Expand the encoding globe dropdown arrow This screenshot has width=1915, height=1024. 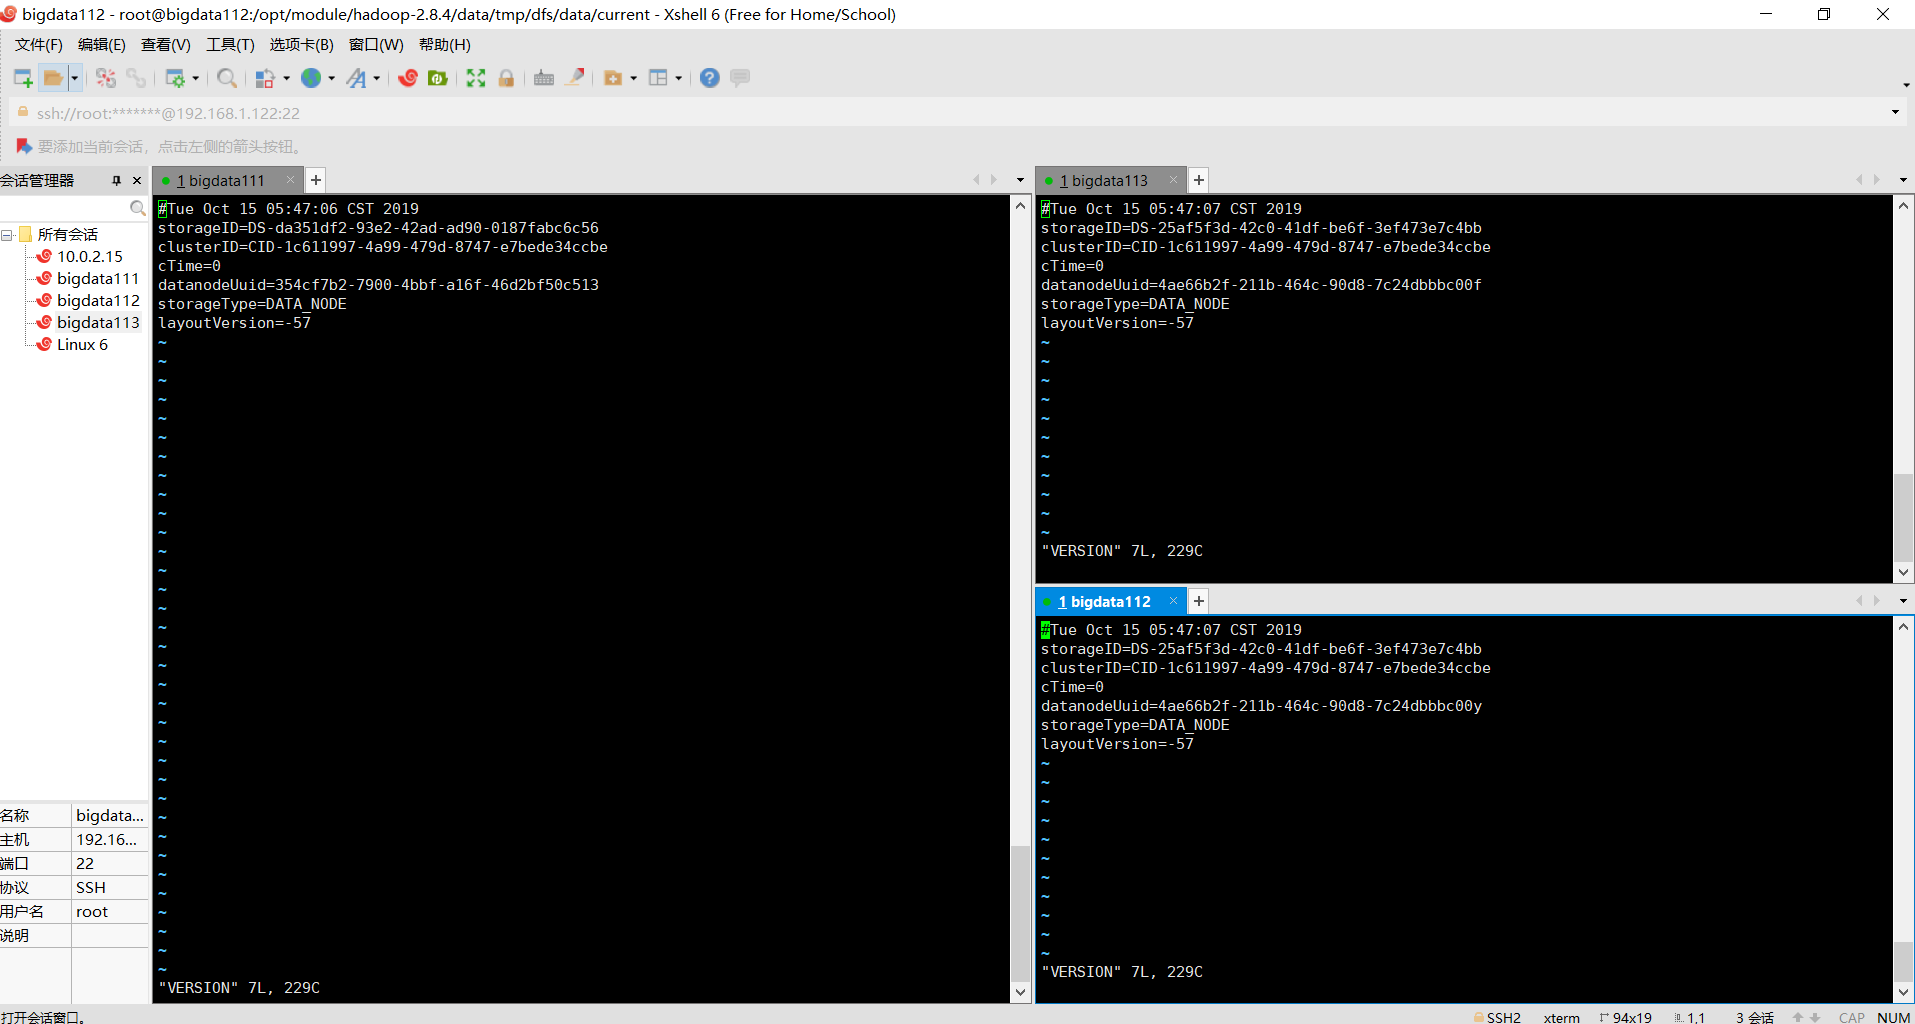click(x=332, y=78)
